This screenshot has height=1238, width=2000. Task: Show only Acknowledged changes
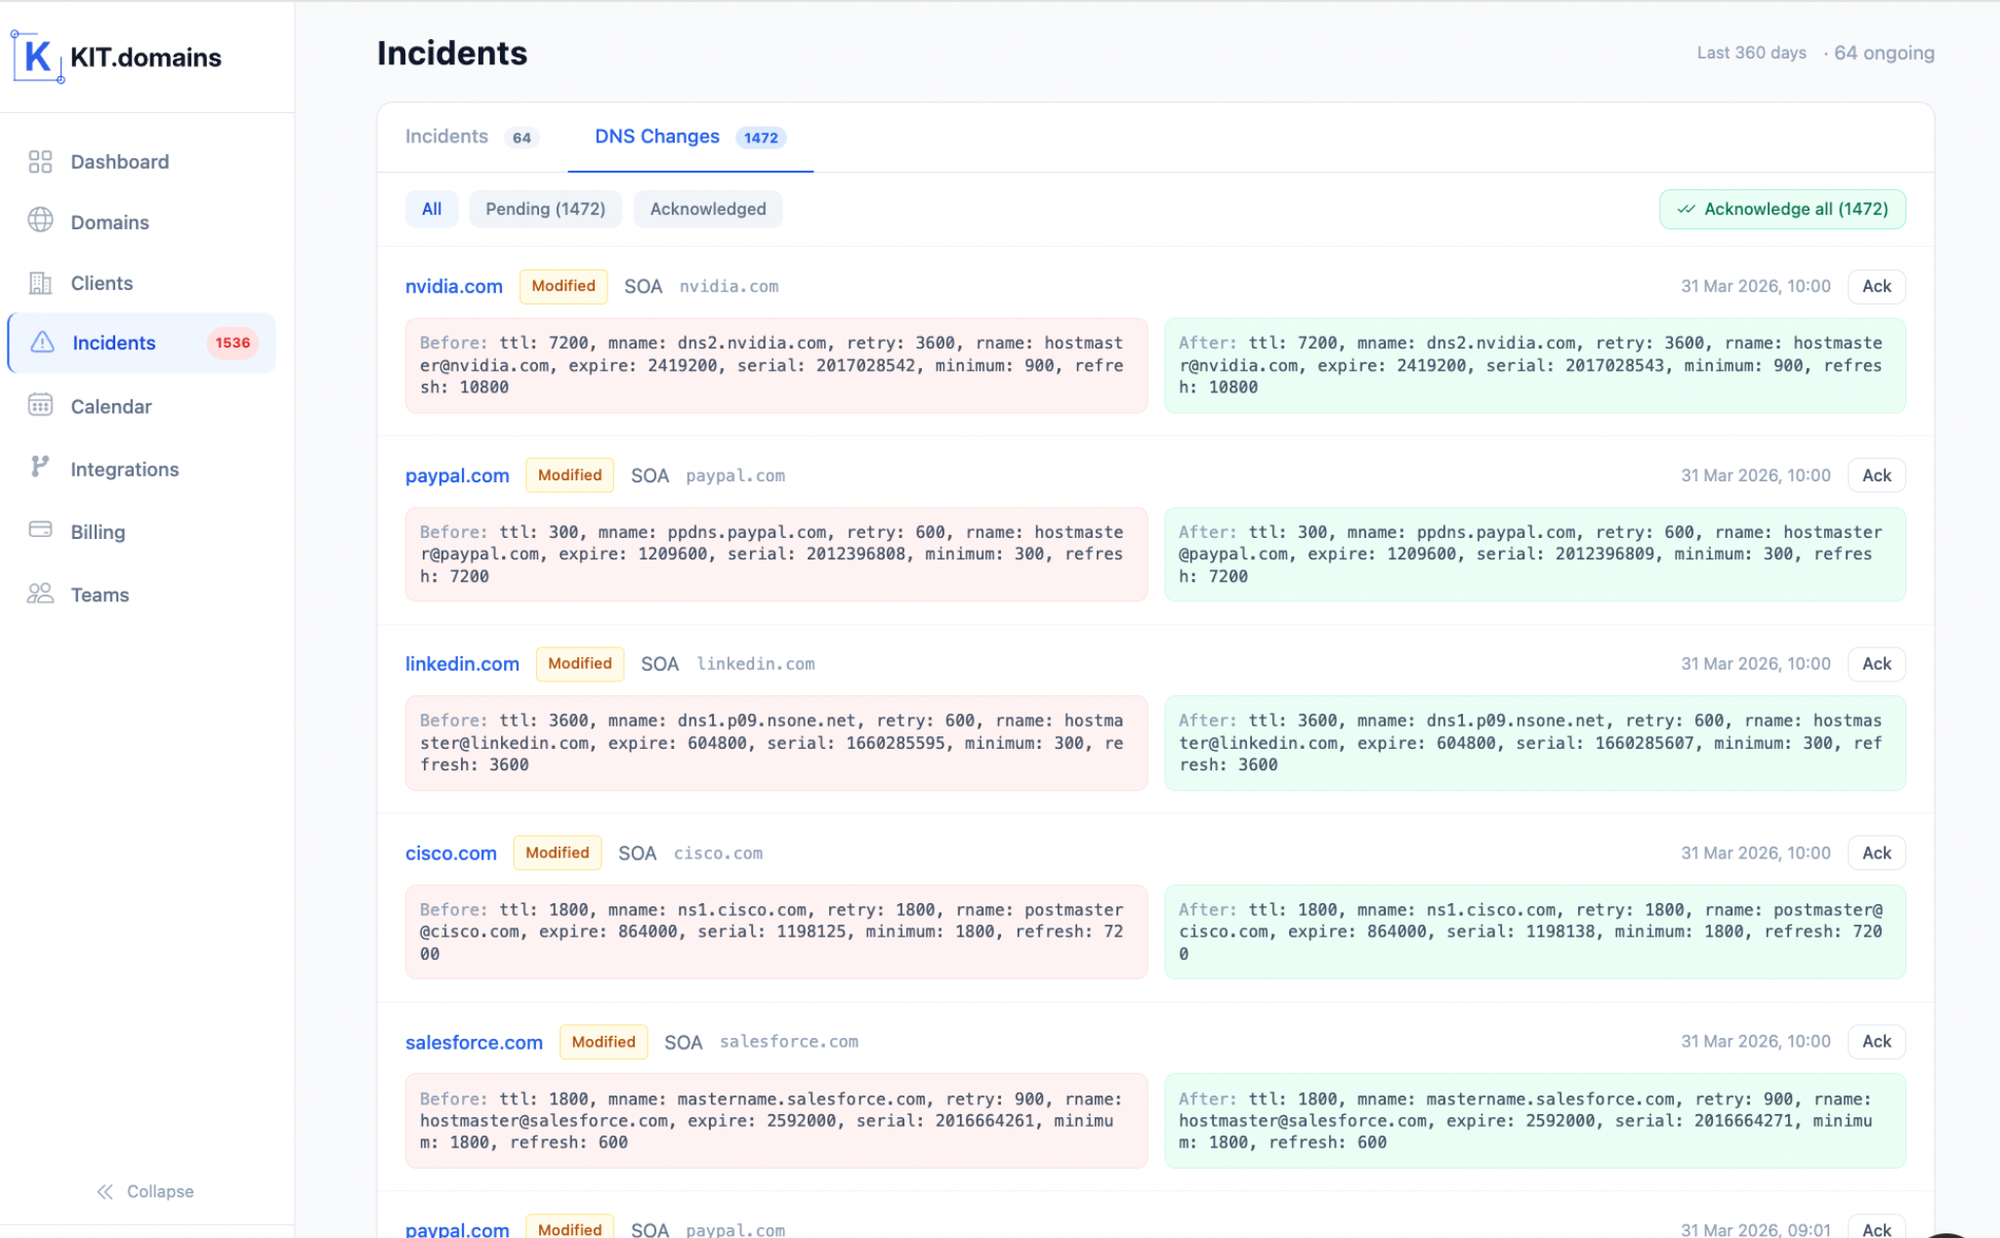707,209
